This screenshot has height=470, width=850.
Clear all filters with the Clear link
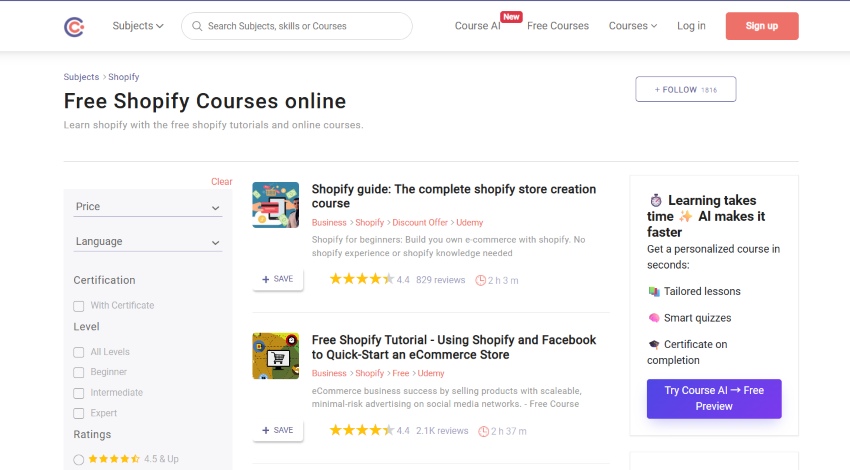tap(221, 182)
